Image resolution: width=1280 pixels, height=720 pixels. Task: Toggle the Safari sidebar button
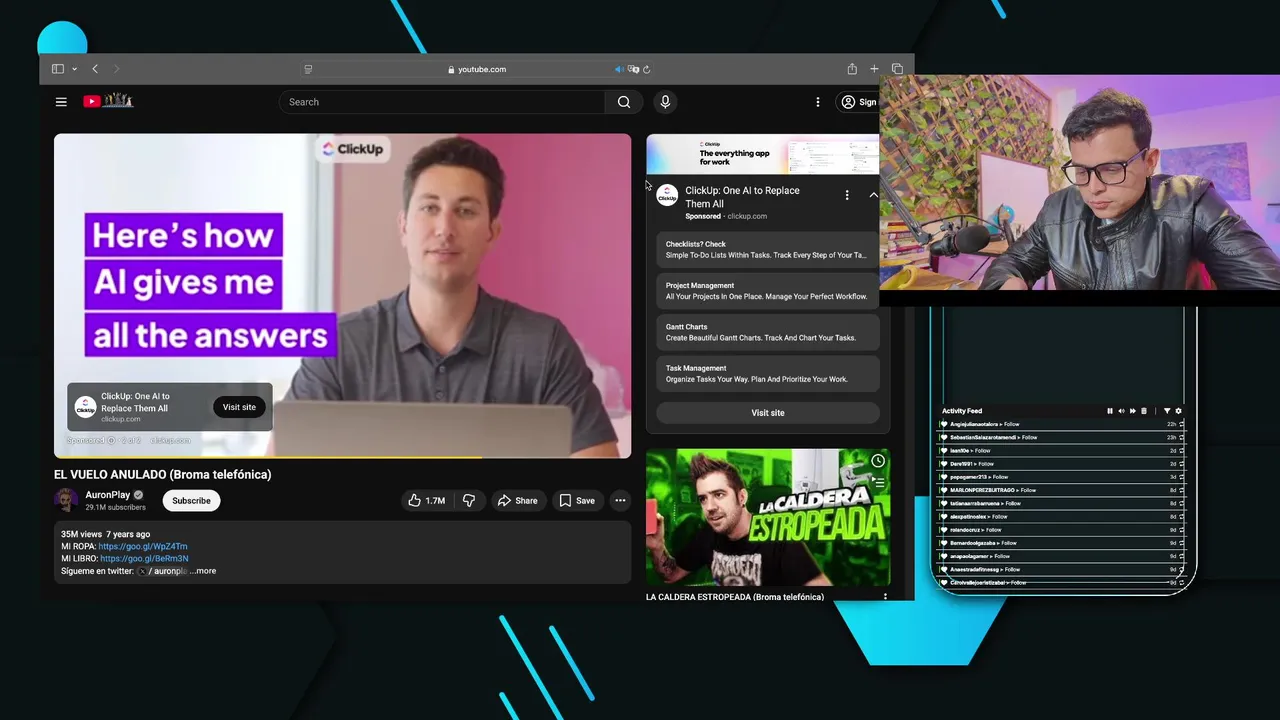58,69
